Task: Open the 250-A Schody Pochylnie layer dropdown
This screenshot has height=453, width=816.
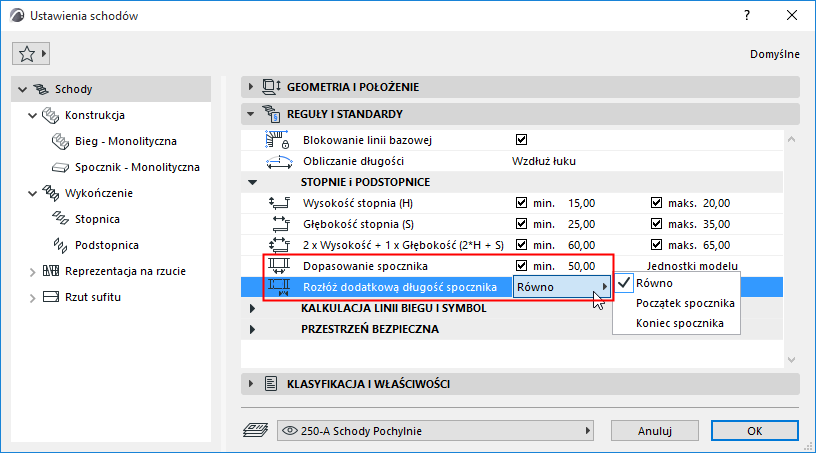Action: point(436,431)
